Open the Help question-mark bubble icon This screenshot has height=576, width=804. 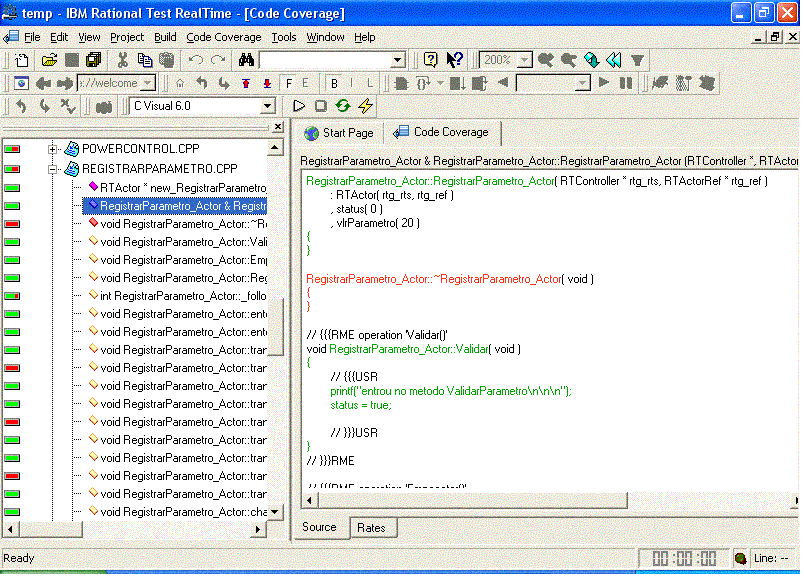tap(431, 60)
